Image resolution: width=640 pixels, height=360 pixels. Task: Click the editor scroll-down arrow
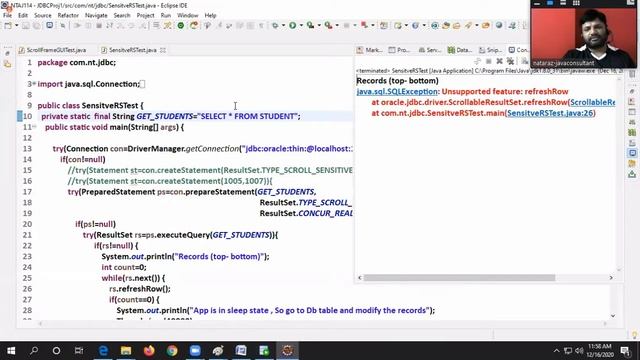coord(613,316)
